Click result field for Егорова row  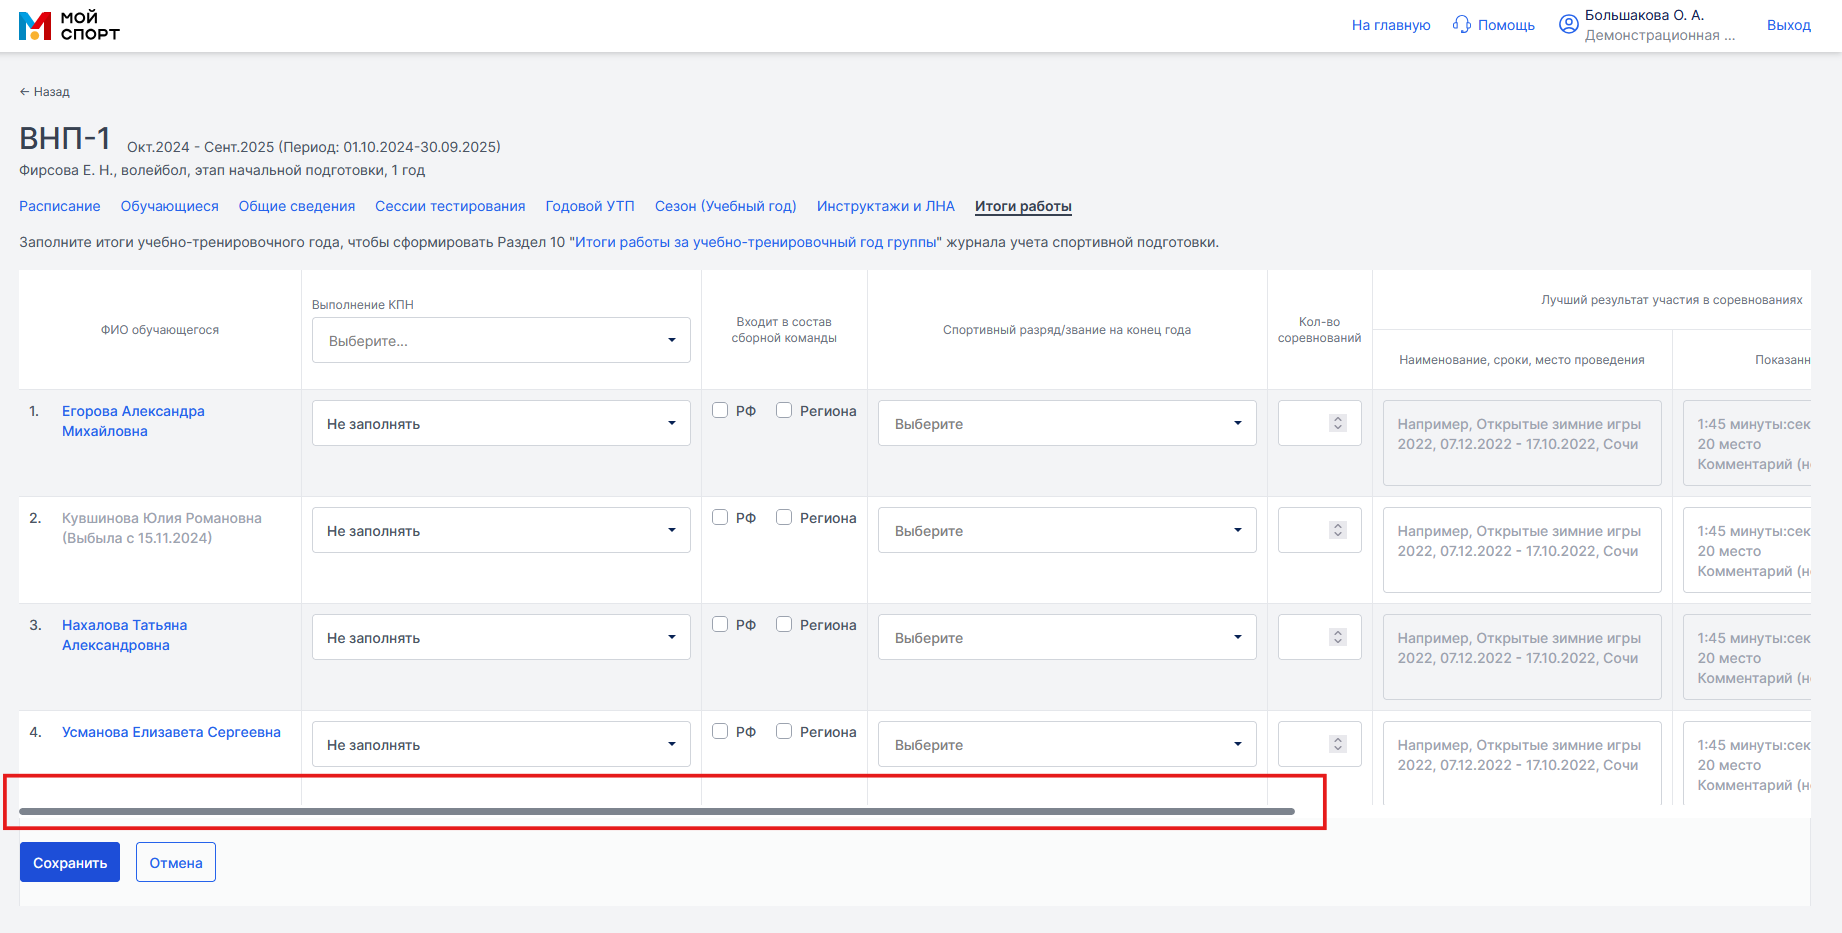[x=1747, y=443]
